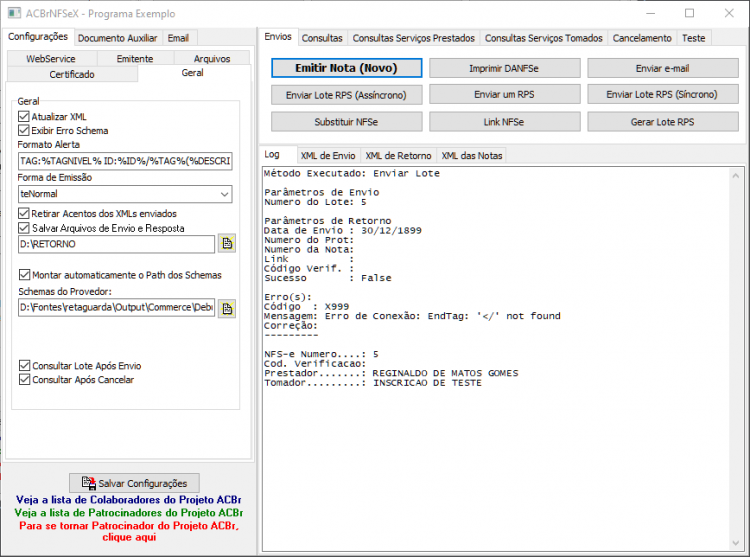Select Emitente sub-tab
Screen dimensions: 750x557
coord(135,59)
